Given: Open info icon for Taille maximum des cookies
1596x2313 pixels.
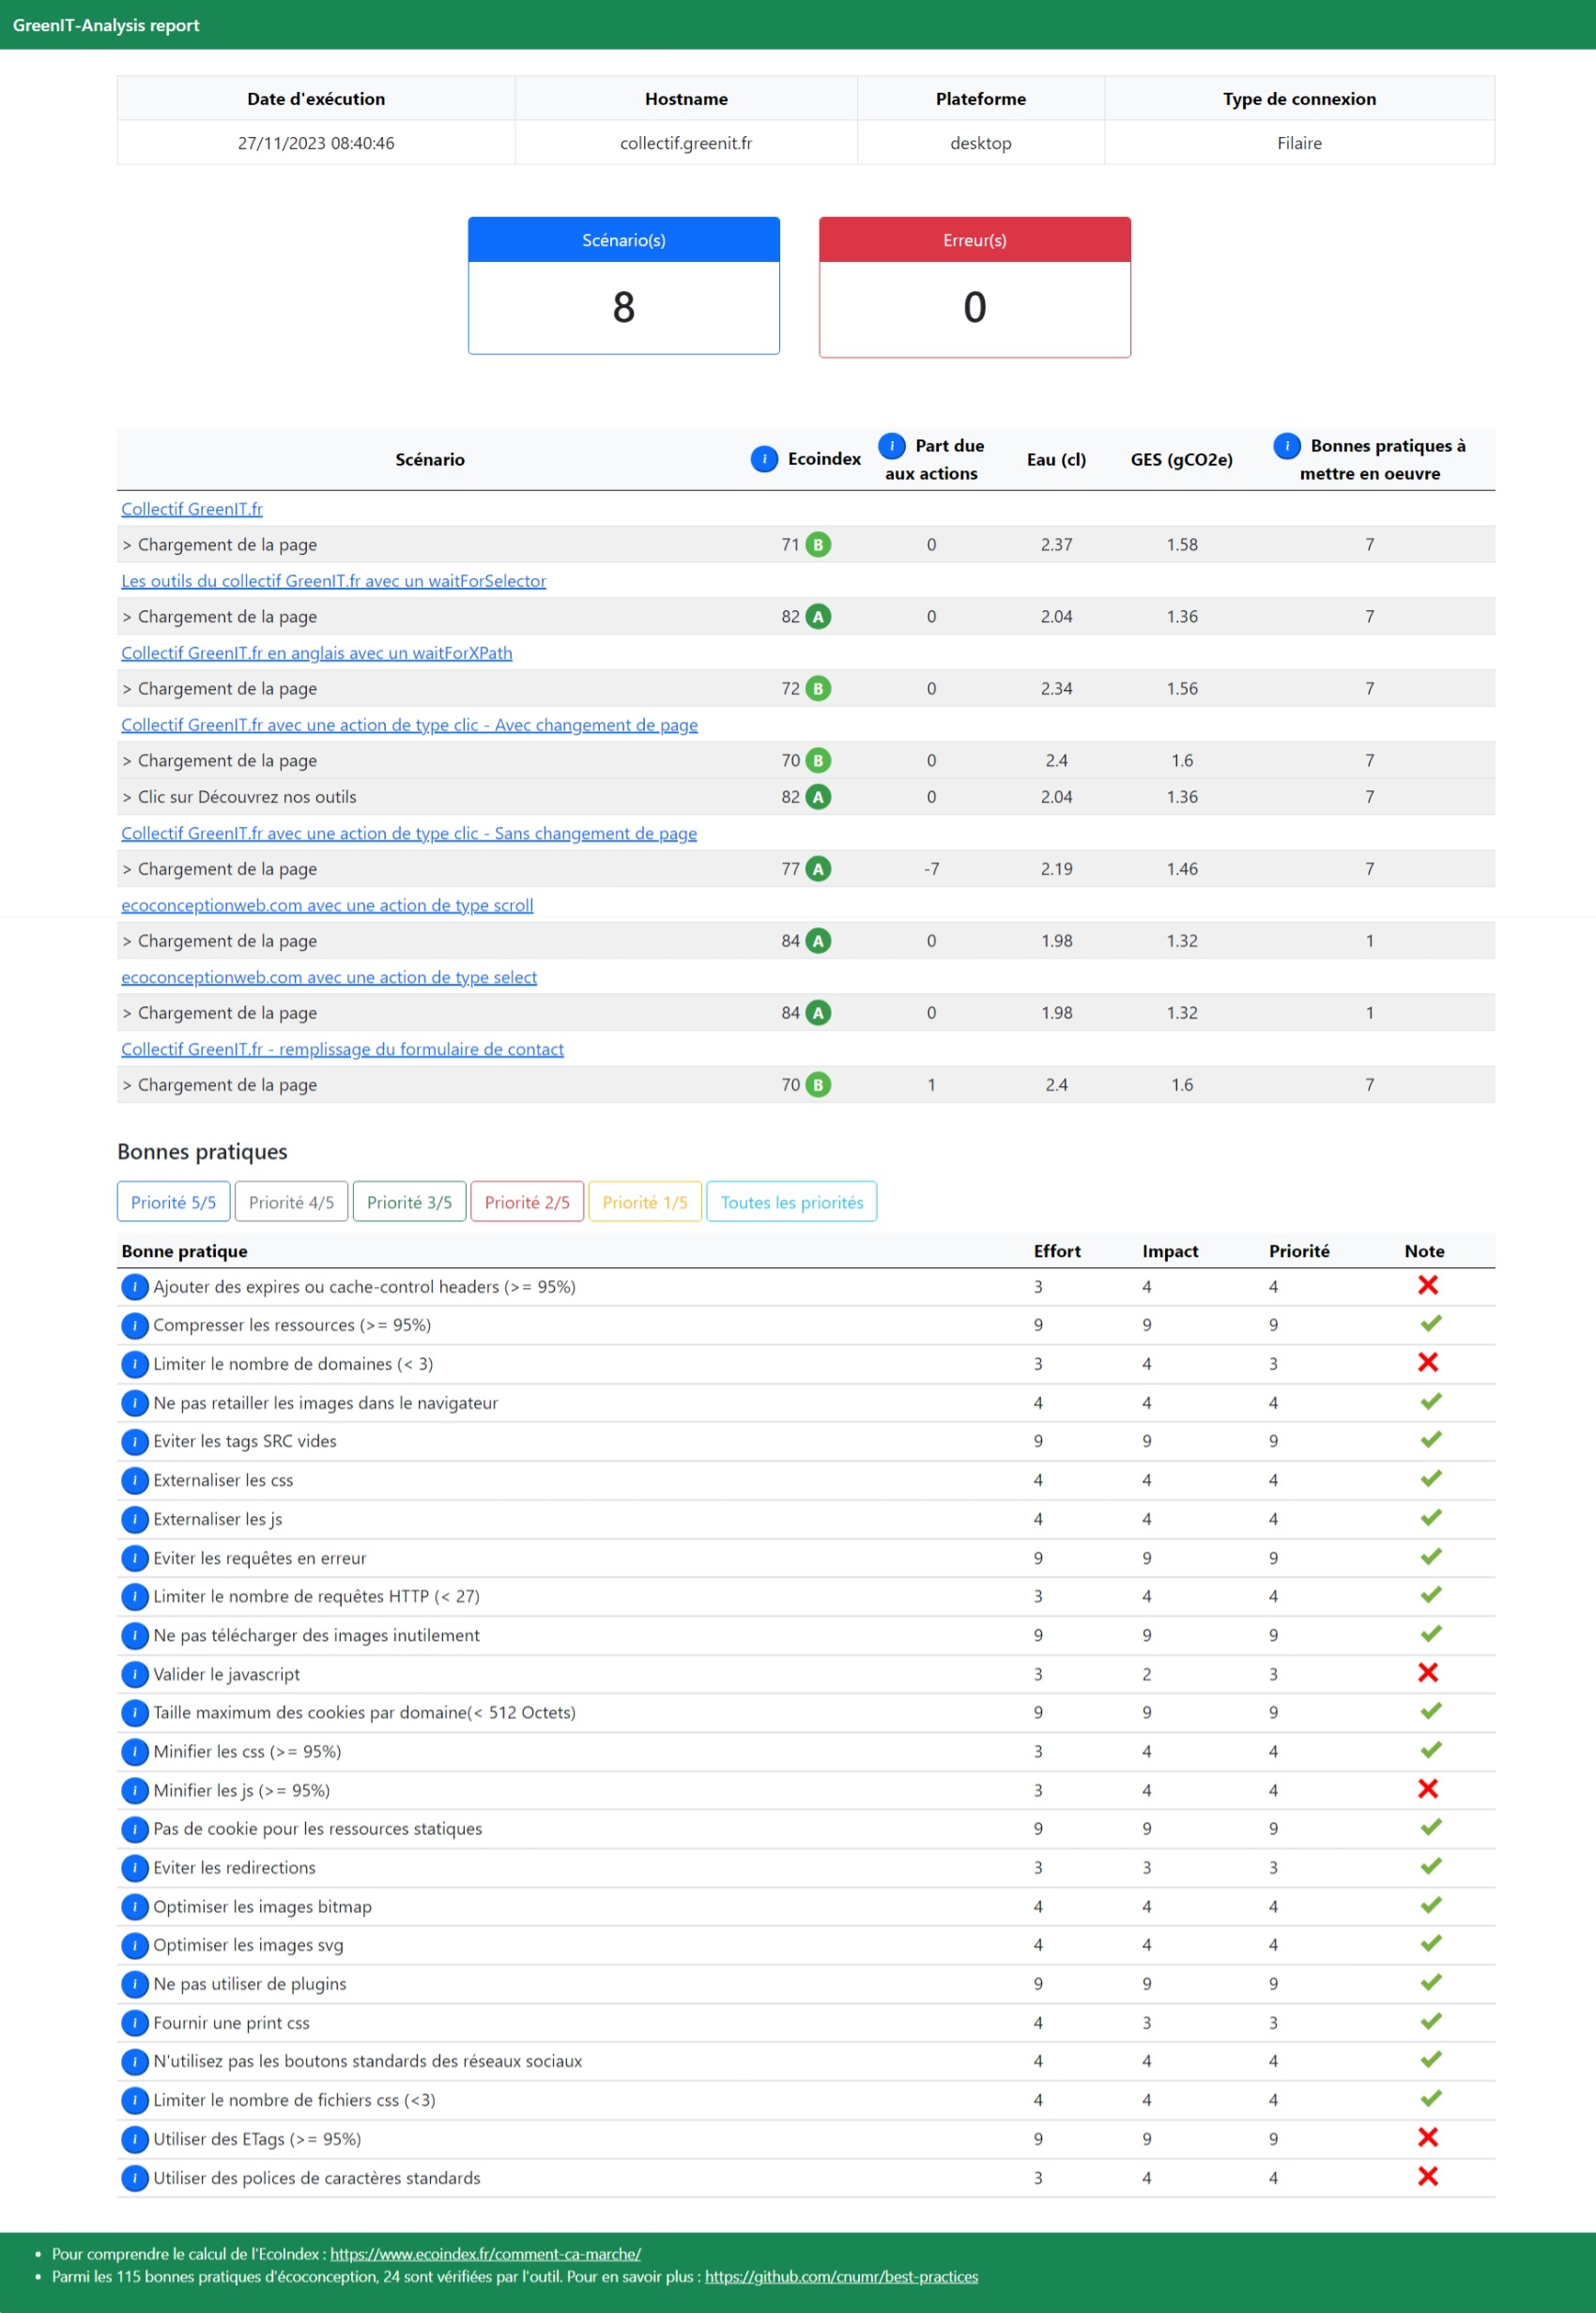Looking at the screenshot, I should click(x=134, y=1713).
